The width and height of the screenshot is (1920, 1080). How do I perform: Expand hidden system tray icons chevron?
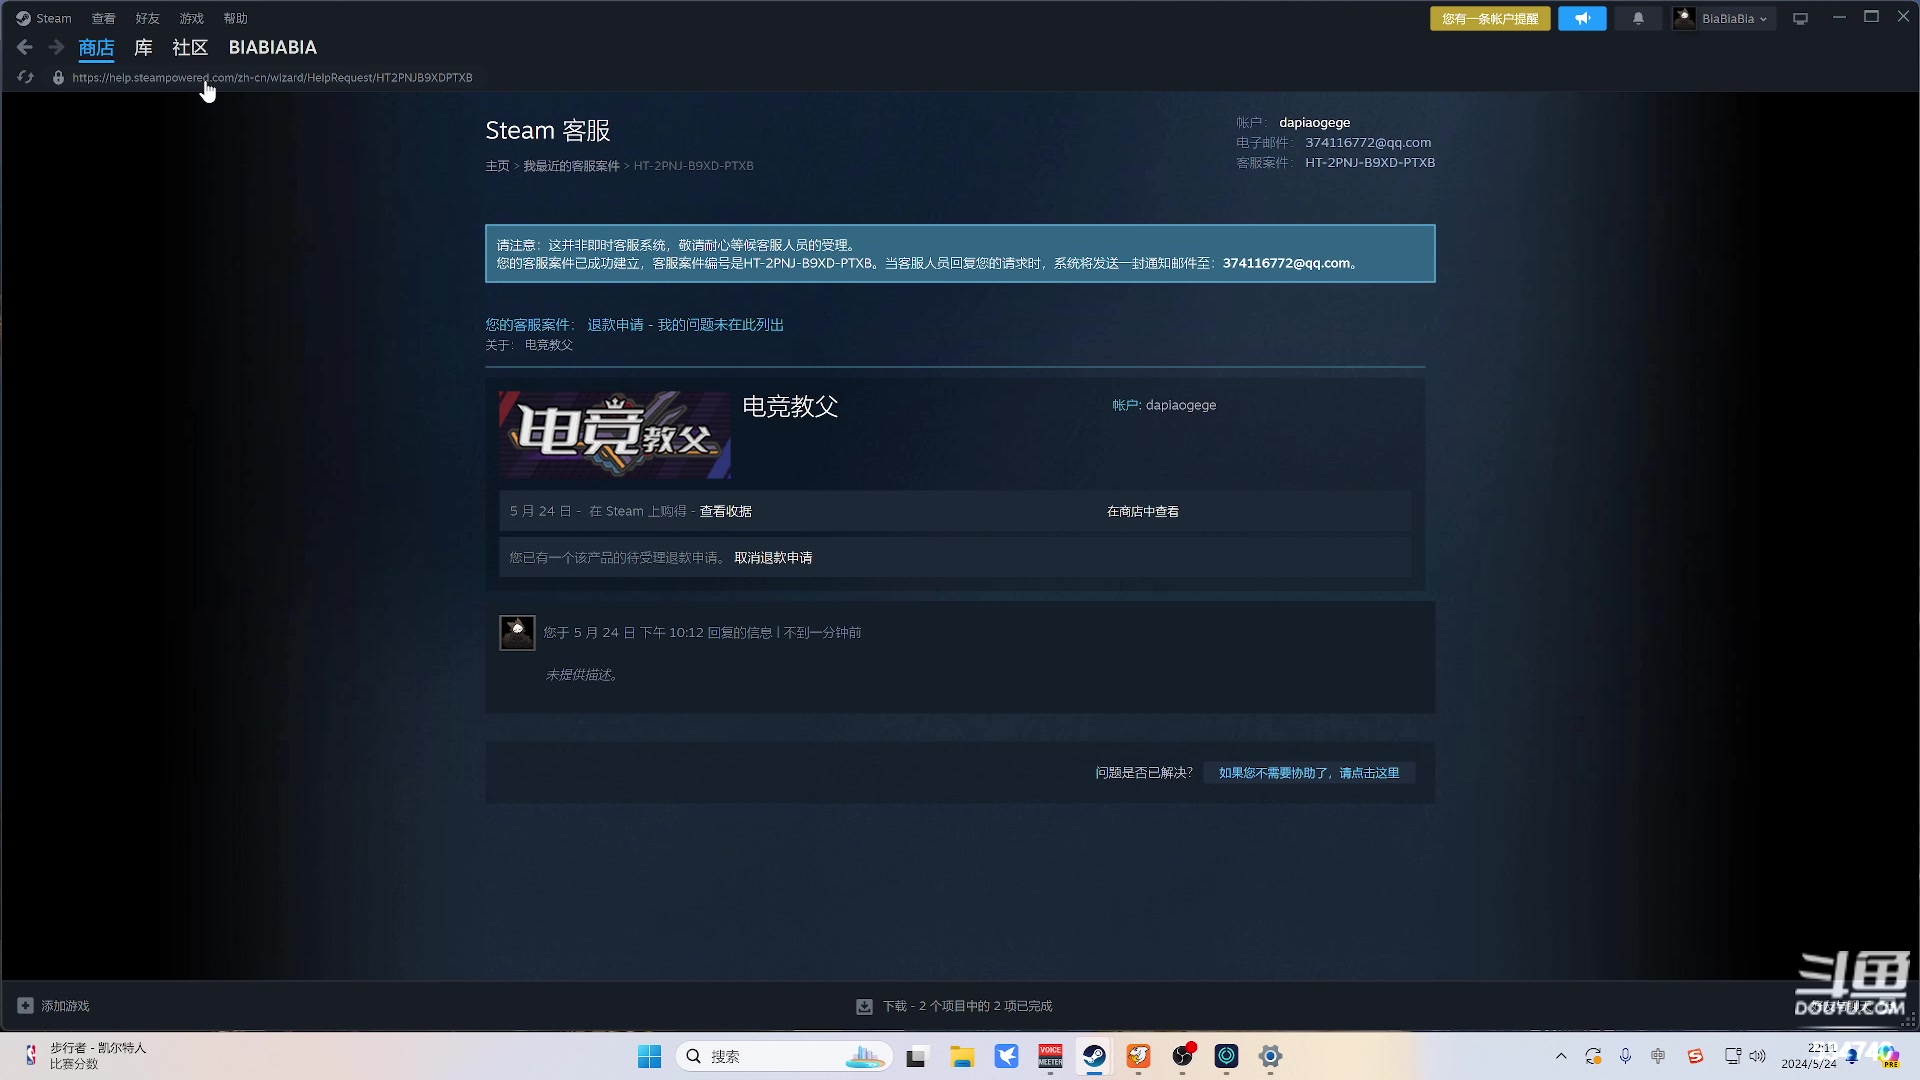coord(1561,1056)
